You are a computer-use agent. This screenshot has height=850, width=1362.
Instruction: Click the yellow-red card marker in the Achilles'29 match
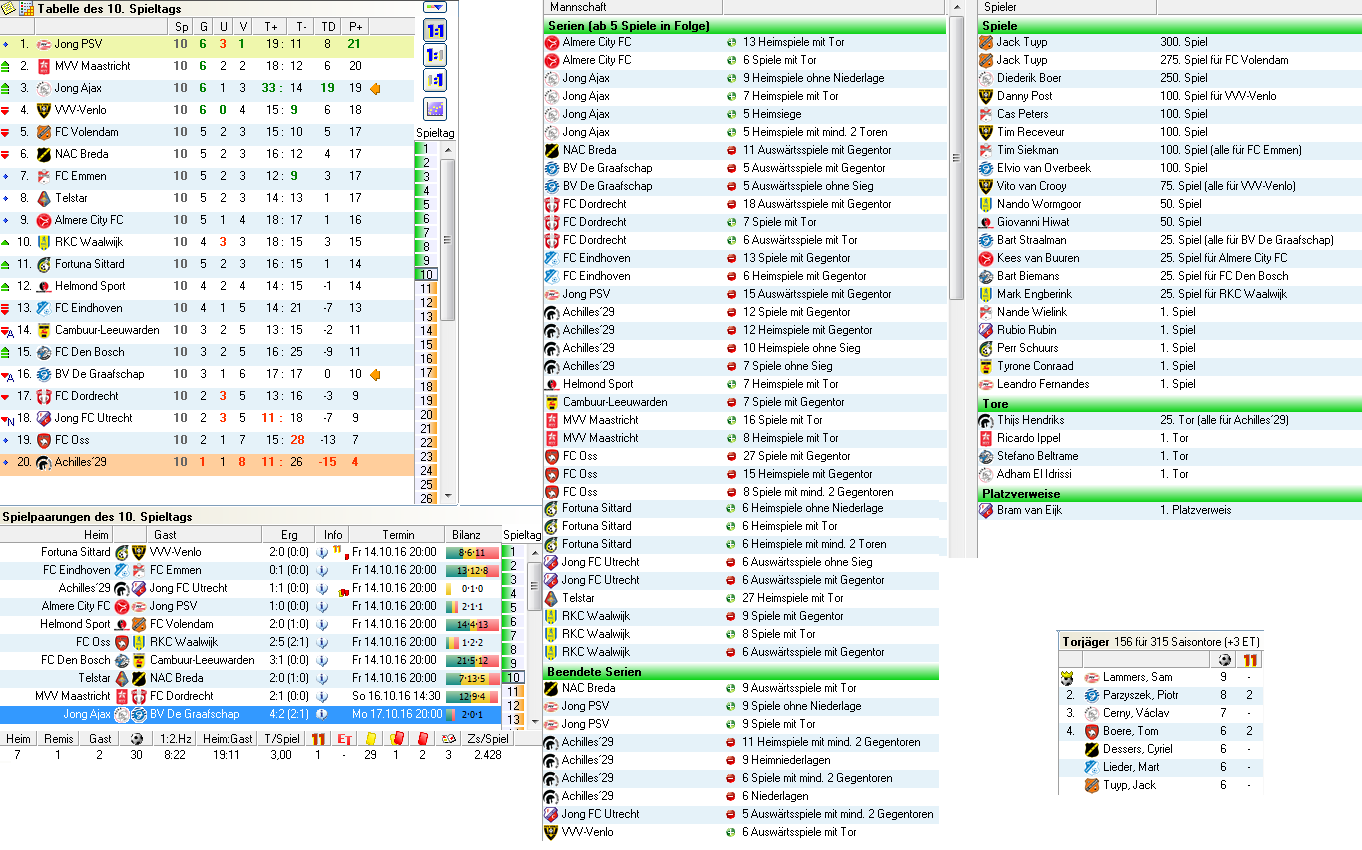point(344,592)
